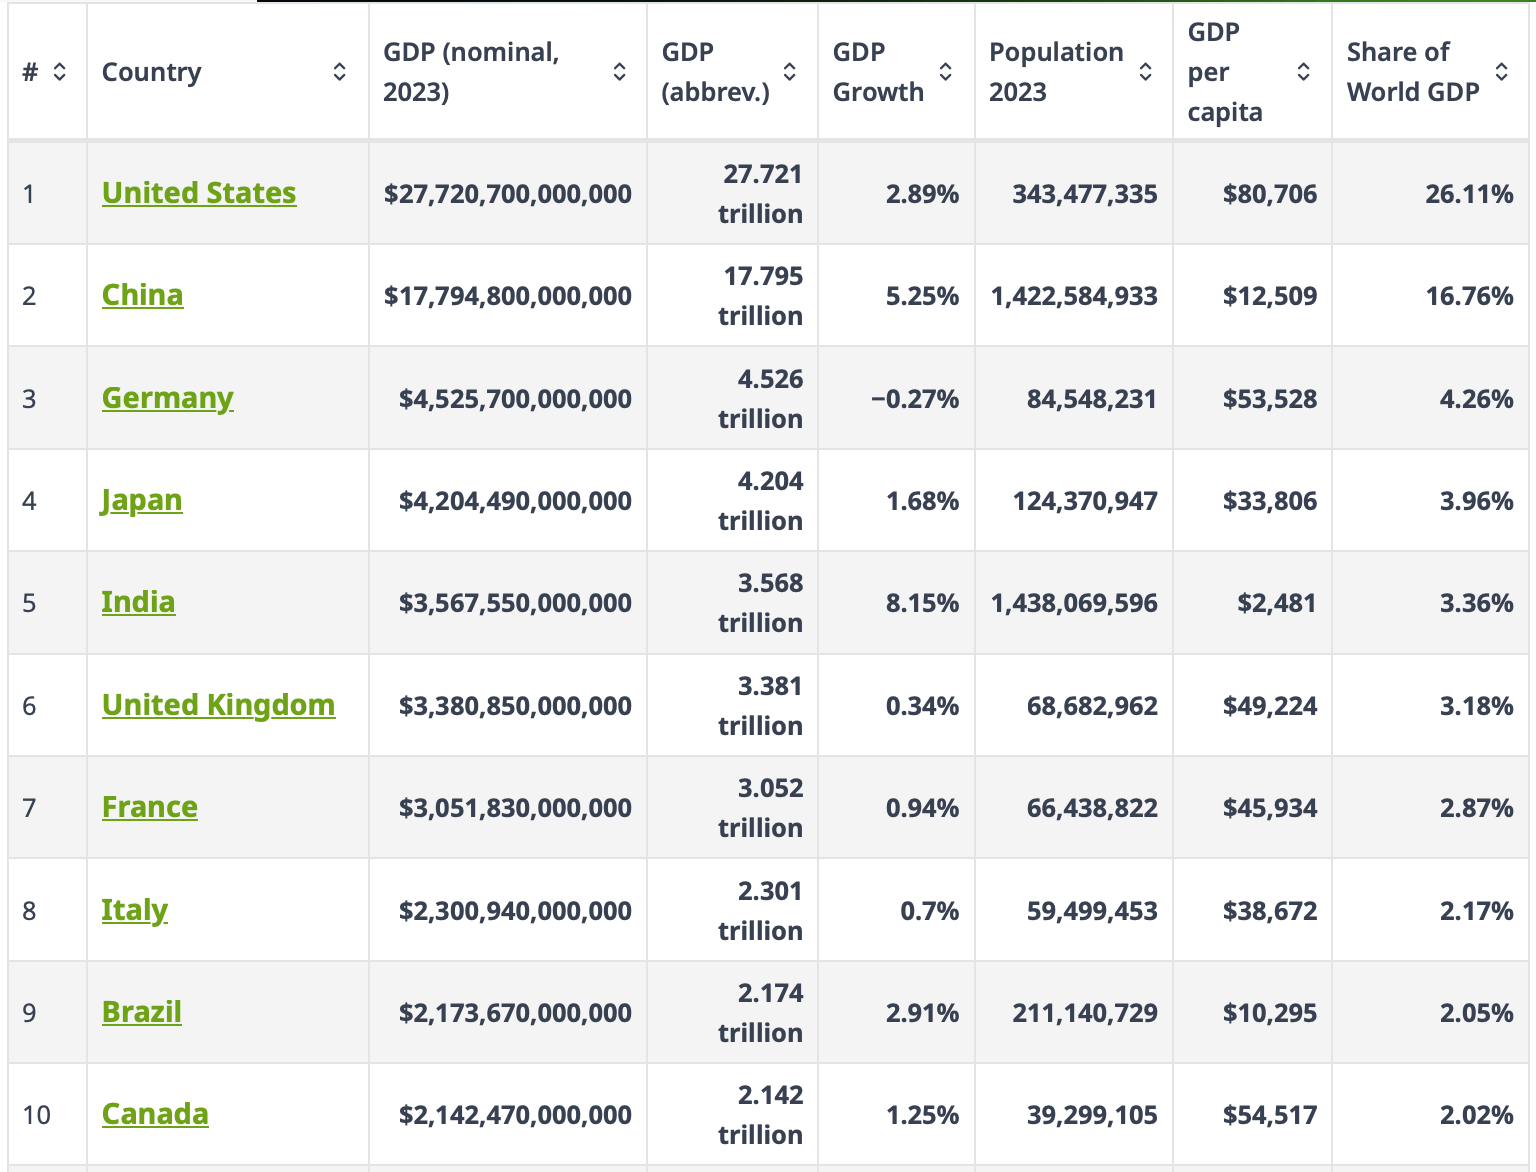
Task: Click the India link
Action: tap(138, 602)
